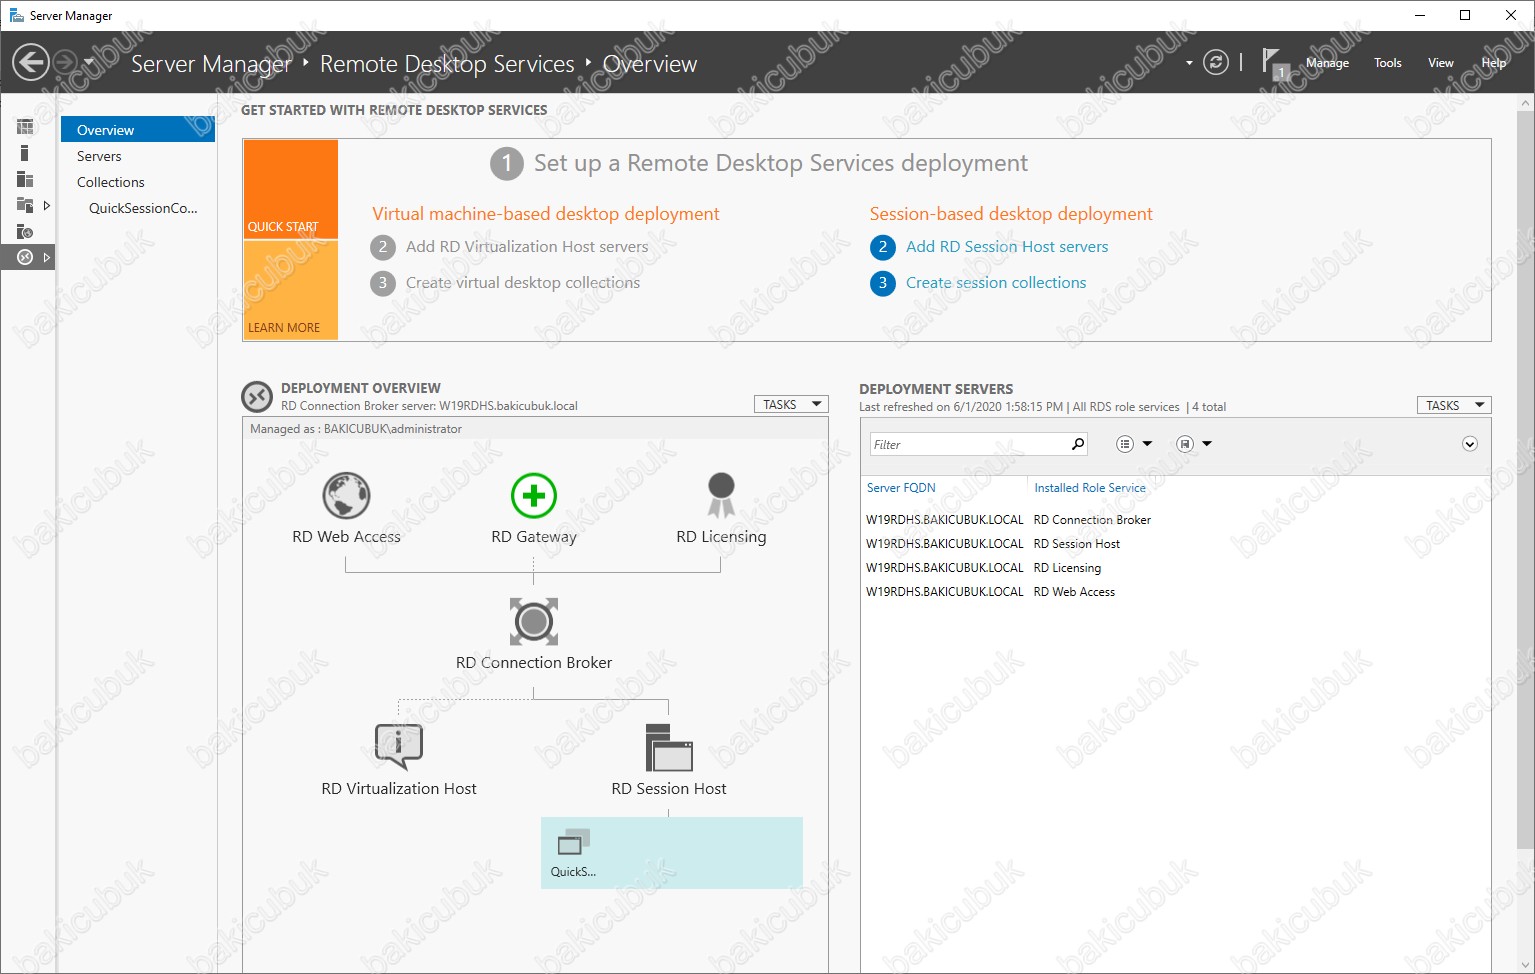The height and width of the screenshot is (974, 1535).
Task: Click the filter search magnifier
Action: [x=1077, y=444]
